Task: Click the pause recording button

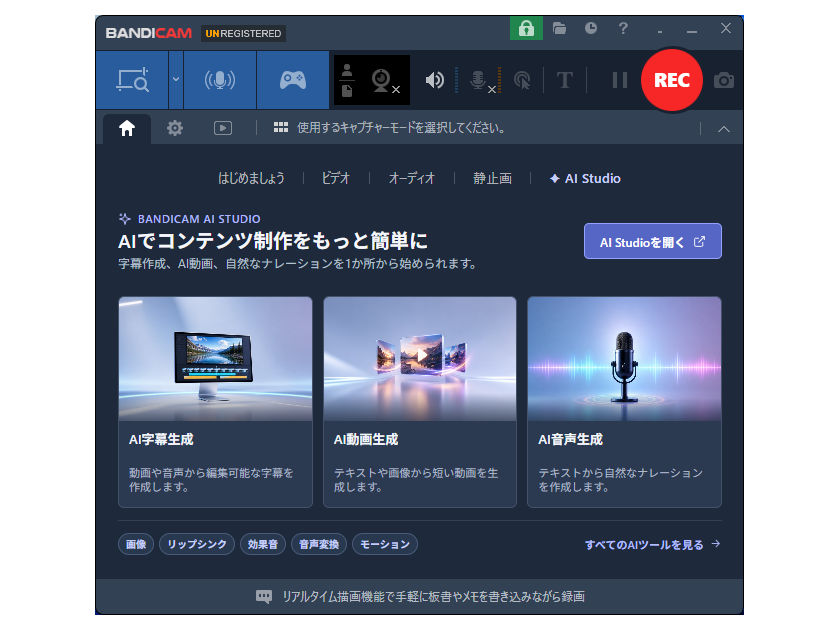Action: [619, 80]
